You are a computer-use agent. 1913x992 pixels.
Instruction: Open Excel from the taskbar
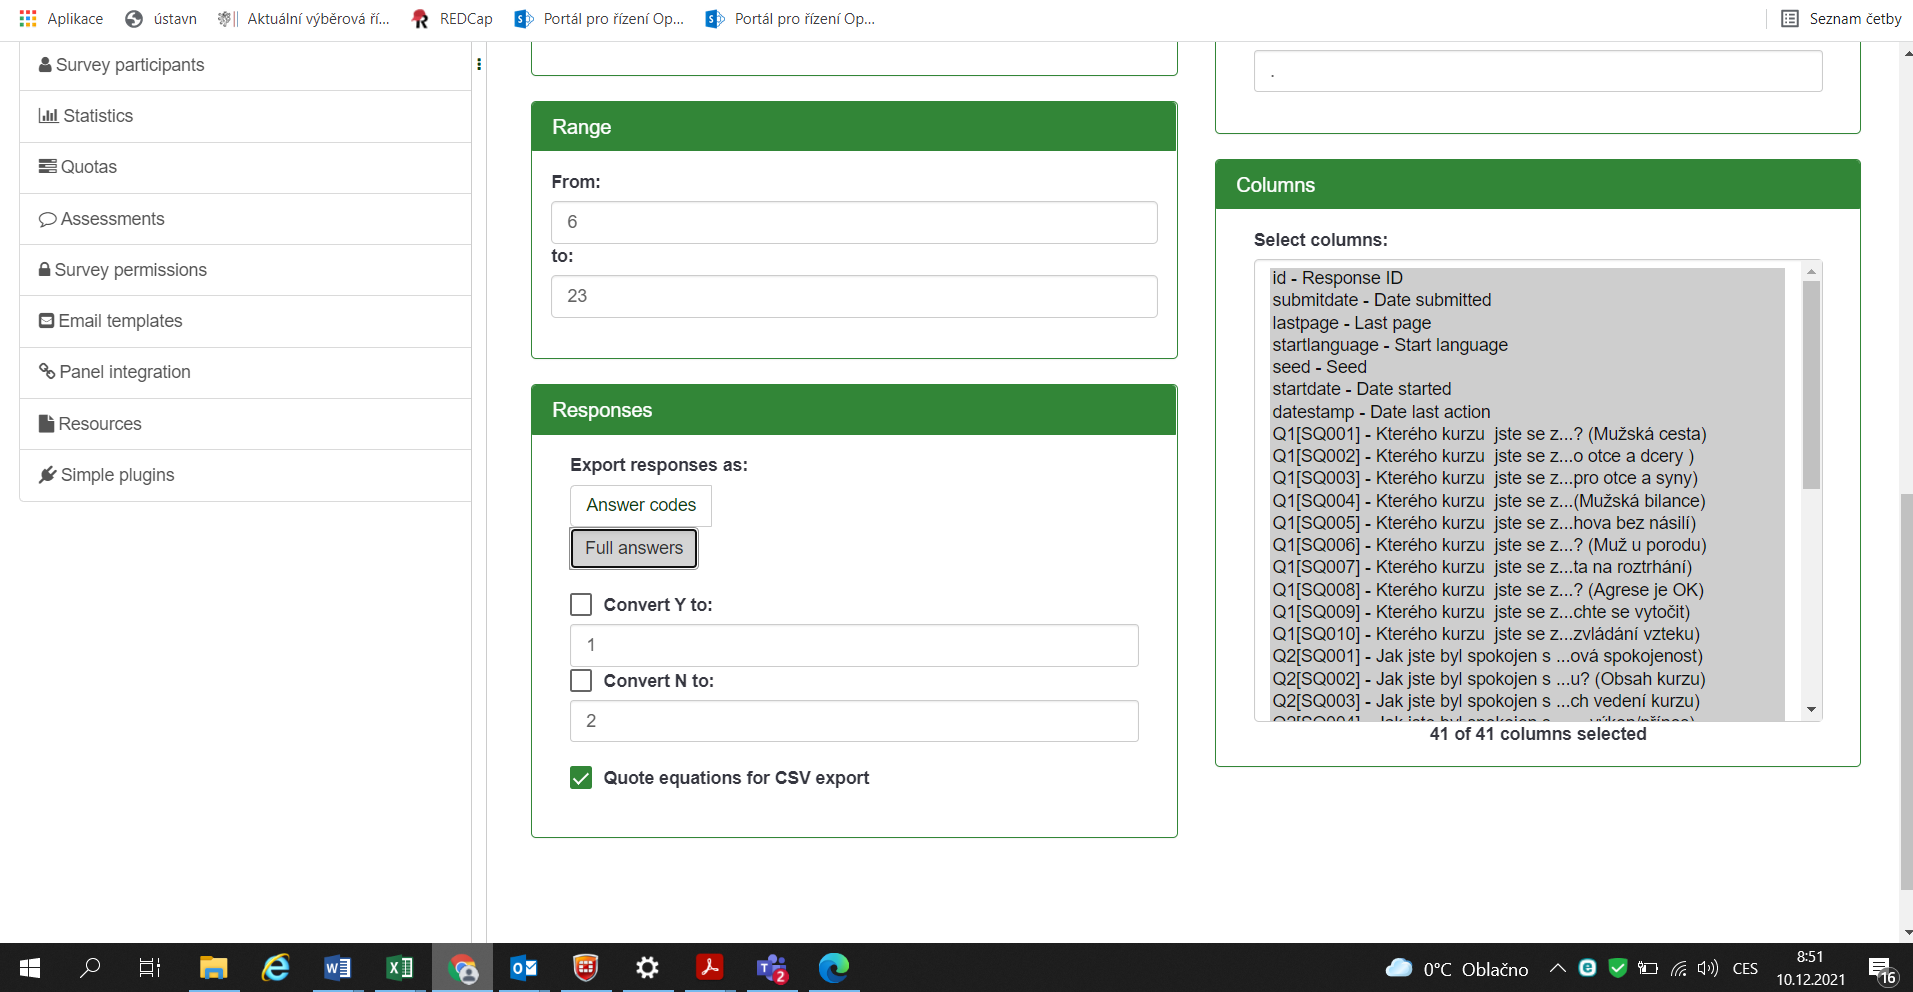pyautogui.click(x=399, y=967)
